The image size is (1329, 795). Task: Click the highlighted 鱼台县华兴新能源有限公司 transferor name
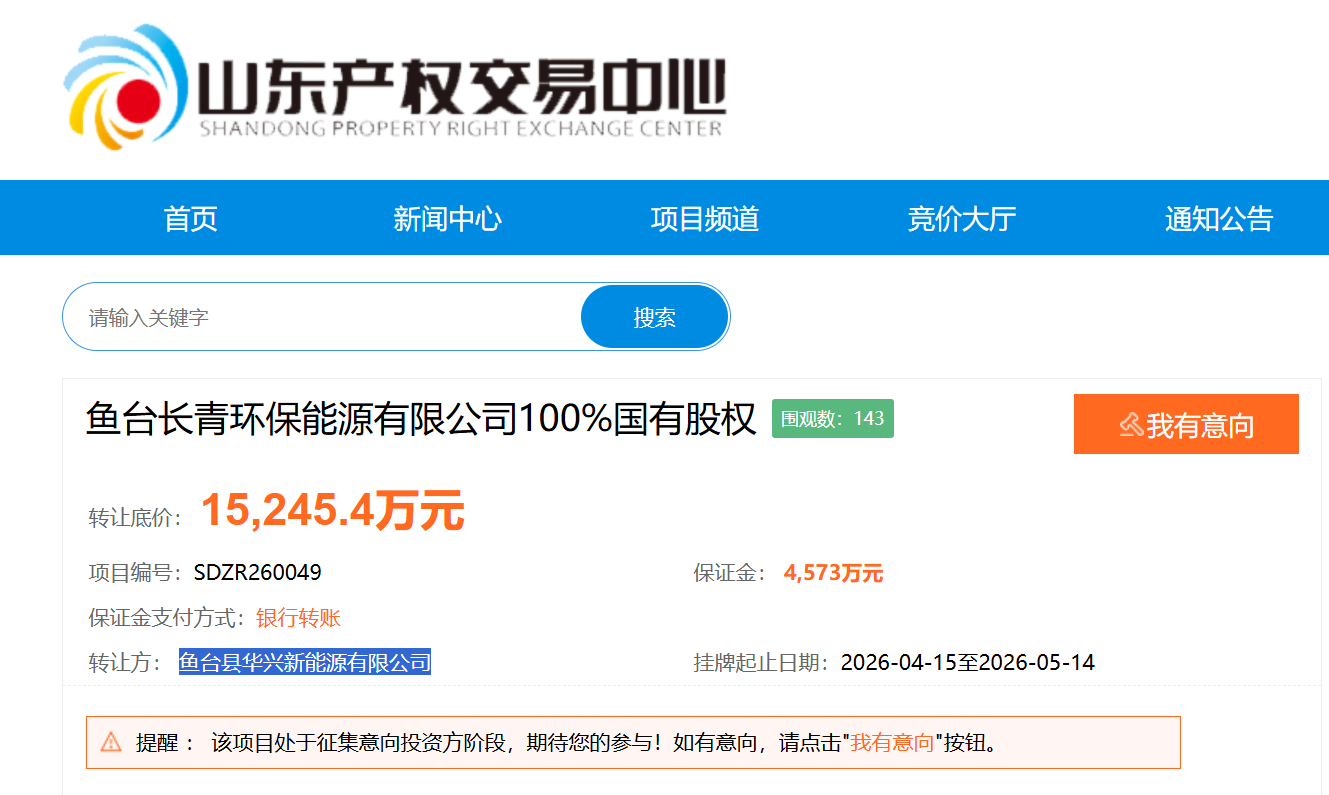[x=304, y=662]
